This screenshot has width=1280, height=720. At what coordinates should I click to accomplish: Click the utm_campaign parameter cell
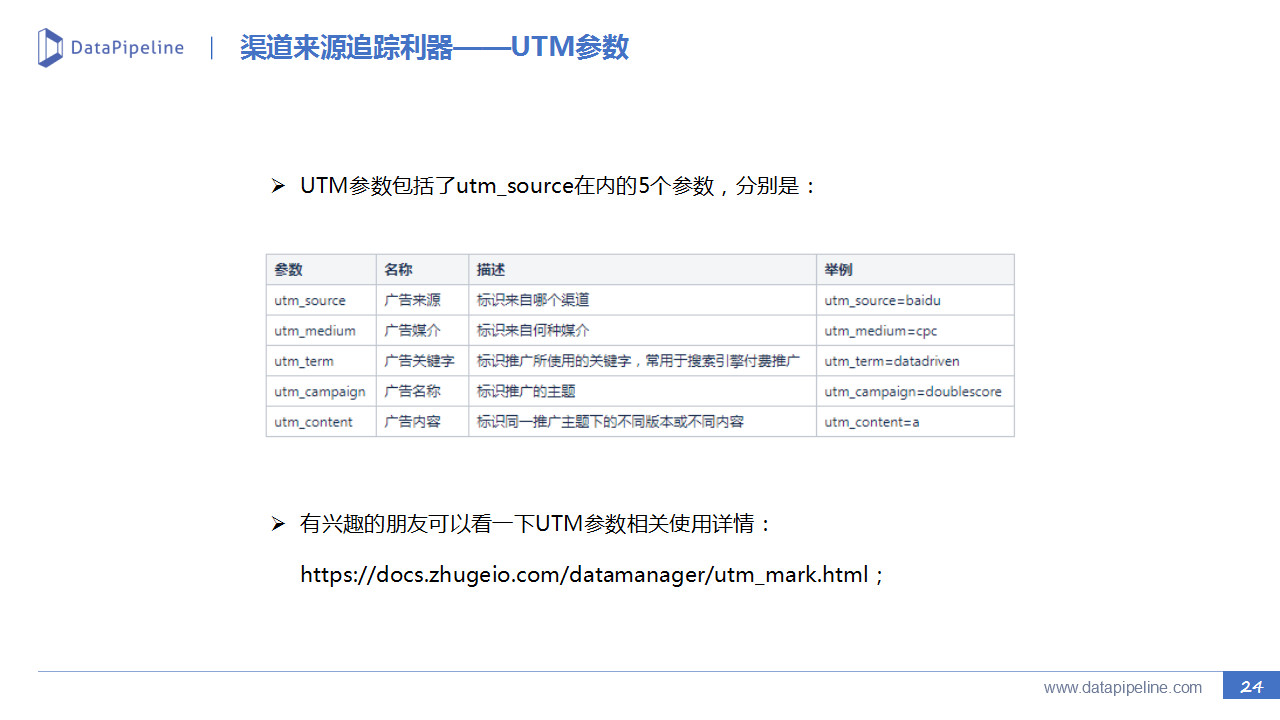click(320, 392)
